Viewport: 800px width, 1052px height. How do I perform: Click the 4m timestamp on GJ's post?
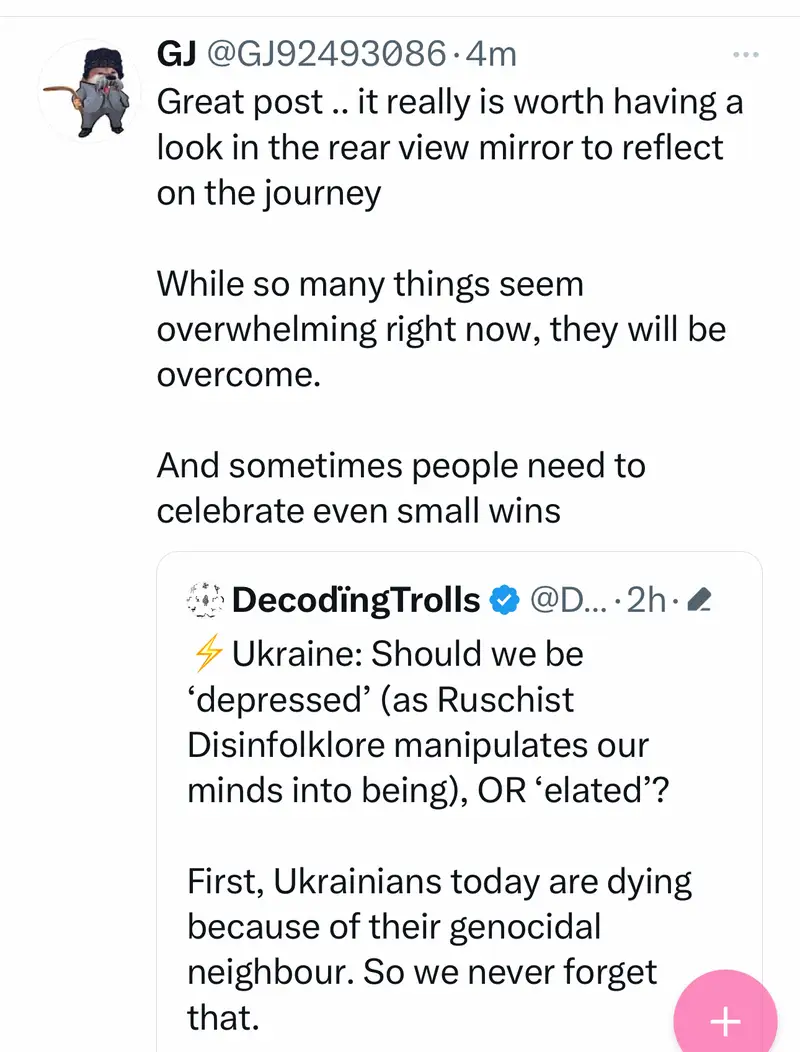pyautogui.click(x=491, y=54)
